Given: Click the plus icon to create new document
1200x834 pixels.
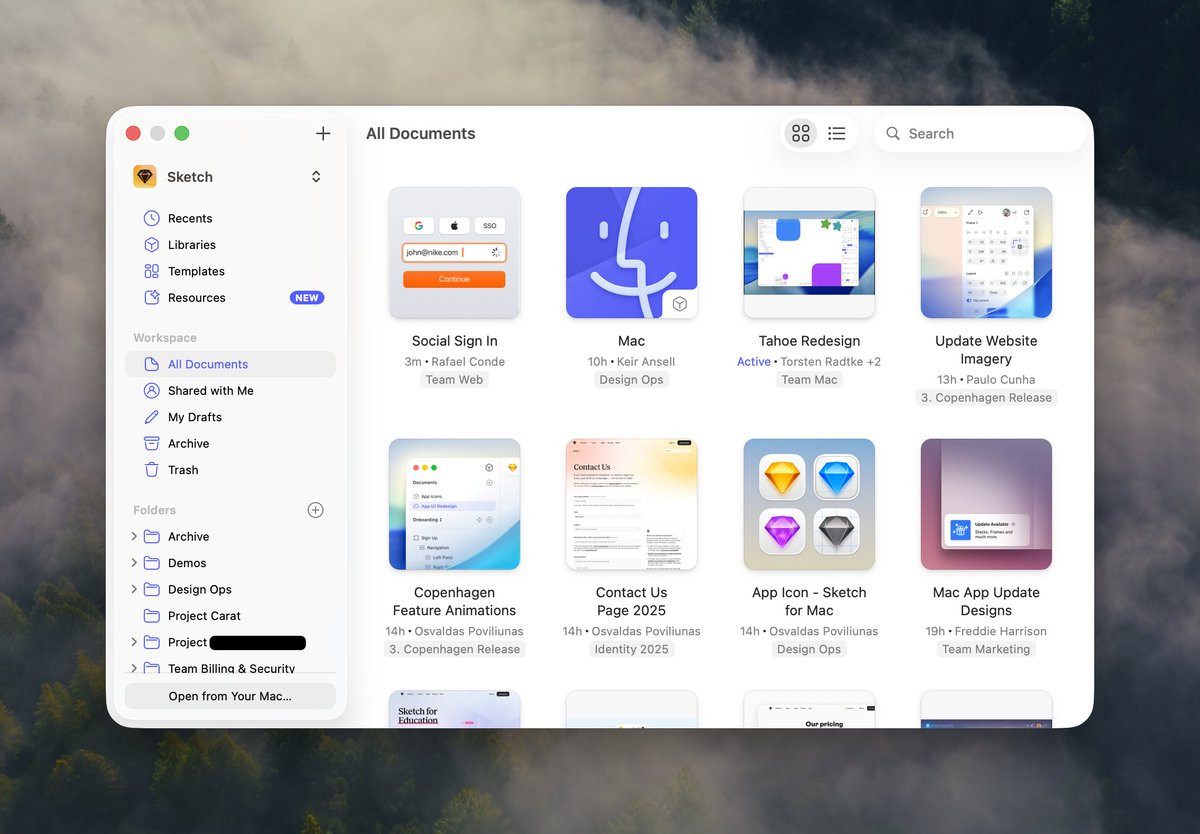Looking at the screenshot, I should coord(323,133).
